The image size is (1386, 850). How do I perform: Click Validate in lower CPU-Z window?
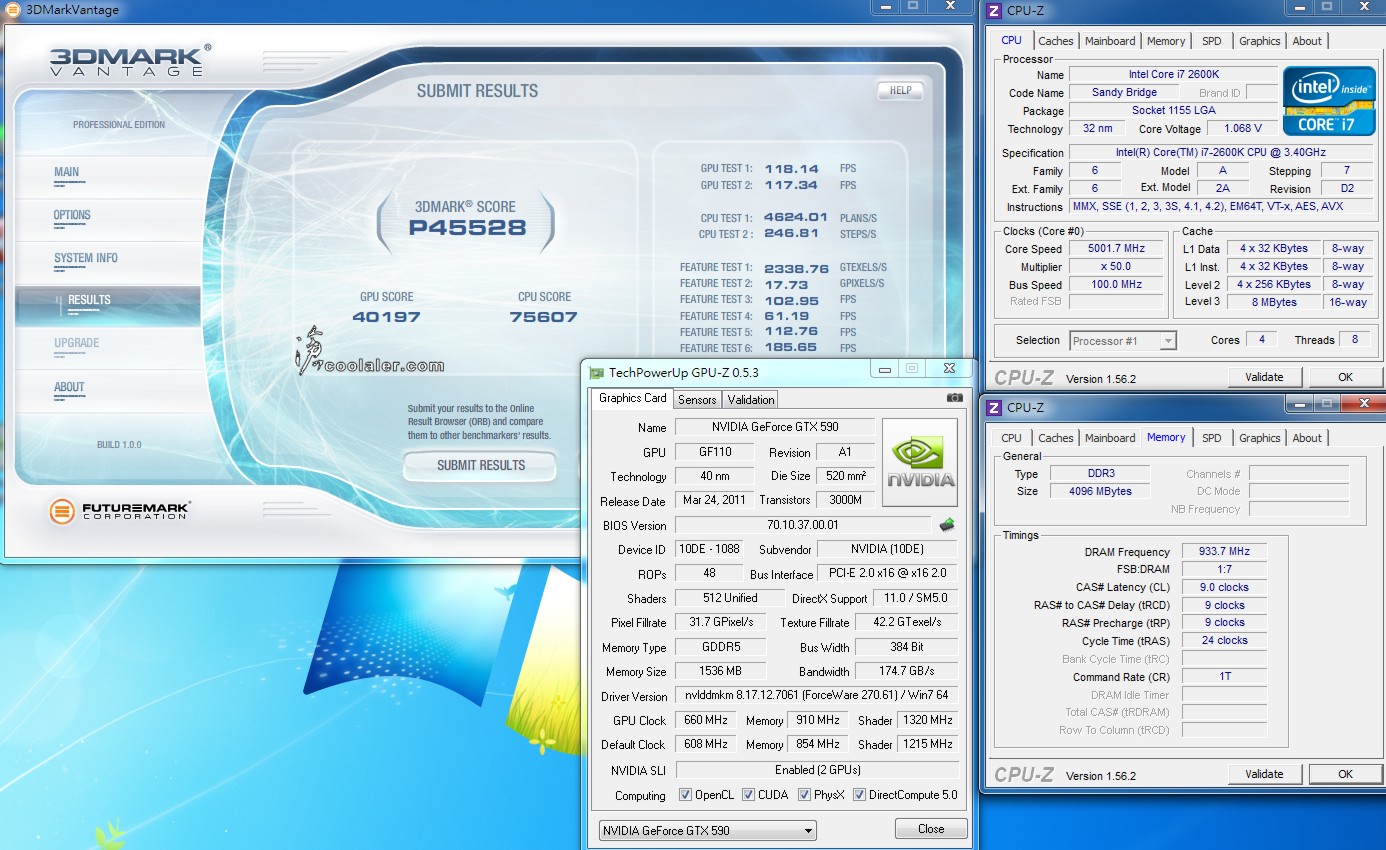pyautogui.click(x=1264, y=774)
